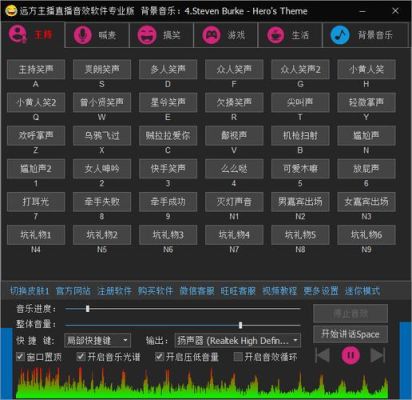
Task: Play the 机枪扫射 machine gun sound
Action: (x=300, y=135)
